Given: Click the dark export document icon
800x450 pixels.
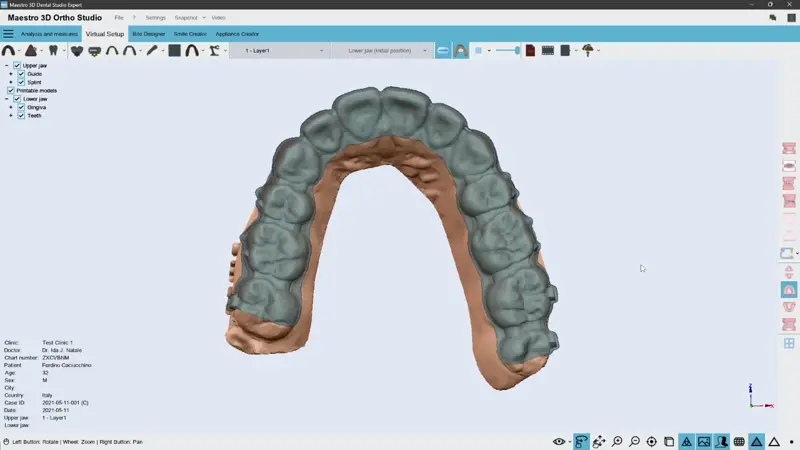Looking at the screenshot, I should 565,51.
